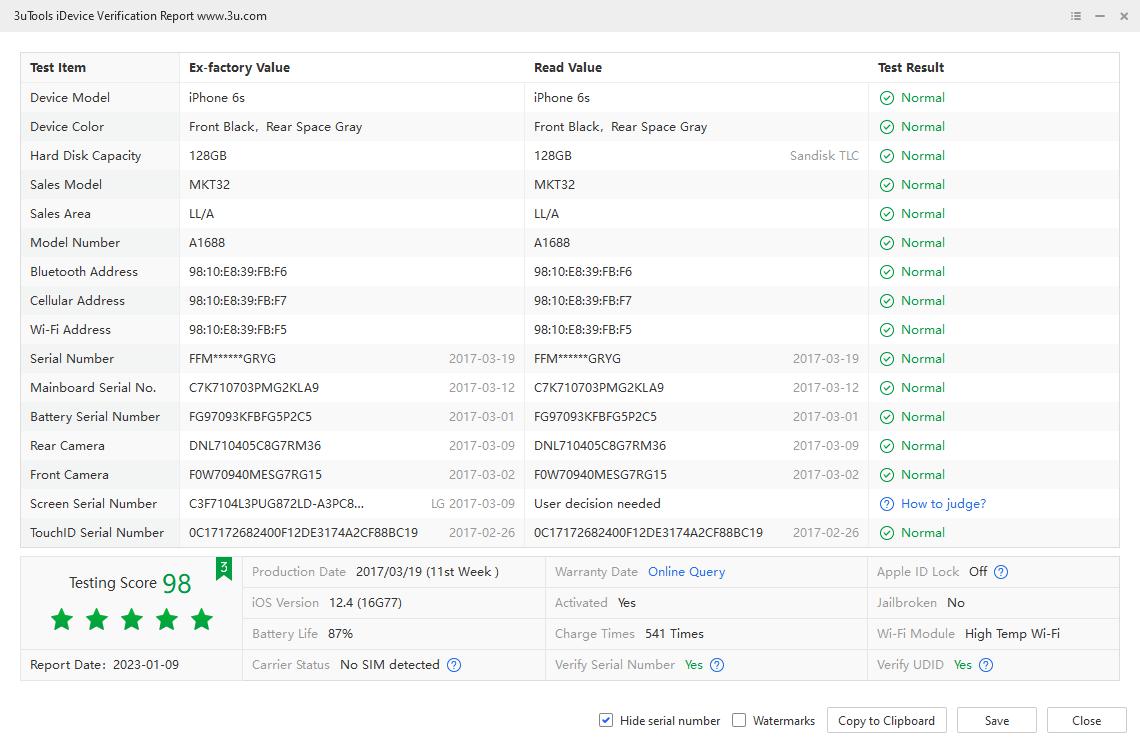The width and height of the screenshot is (1140, 749).
Task: Click the green check icon for Rear Camera
Action: (886, 446)
